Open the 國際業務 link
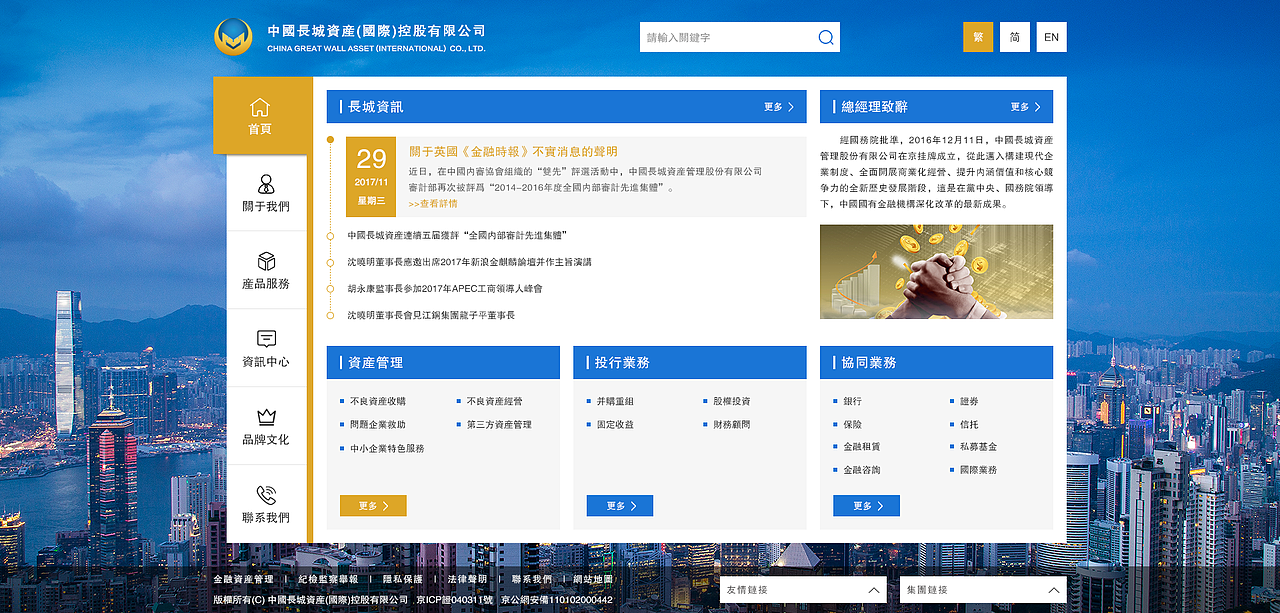 pos(979,470)
